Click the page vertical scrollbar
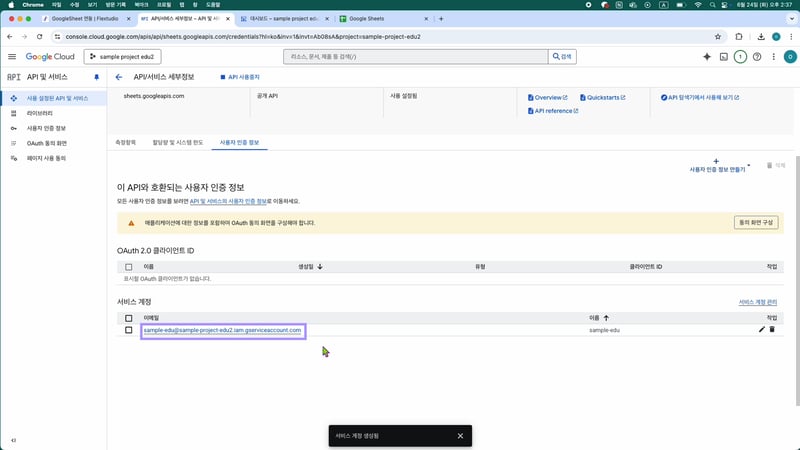This screenshot has height=450, width=800. (797, 281)
